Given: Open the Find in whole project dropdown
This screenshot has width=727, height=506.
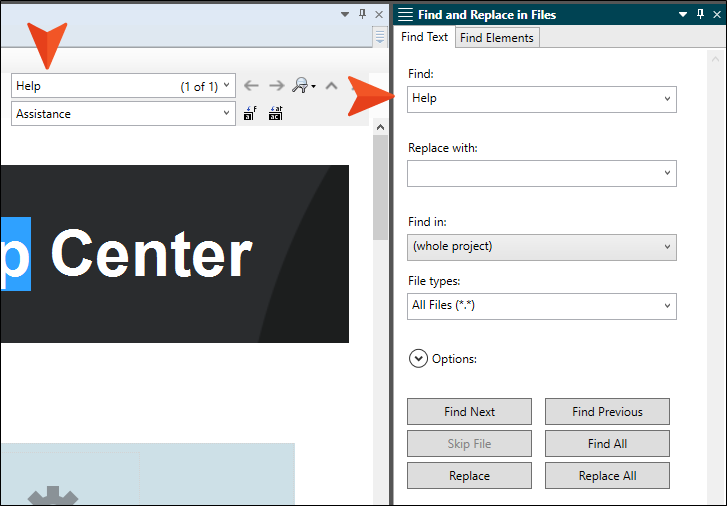Looking at the screenshot, I should tap(542, 247).
